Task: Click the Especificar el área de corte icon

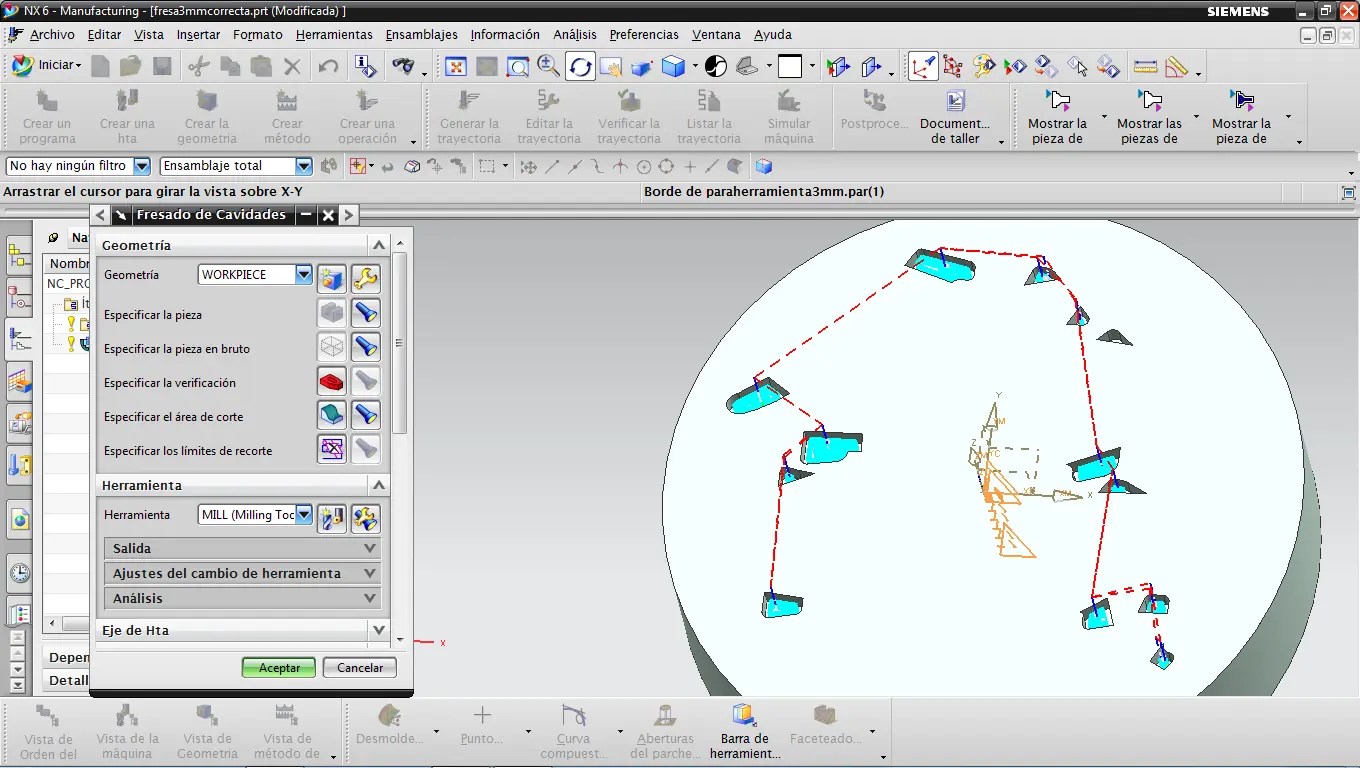Action: point(332,416)
